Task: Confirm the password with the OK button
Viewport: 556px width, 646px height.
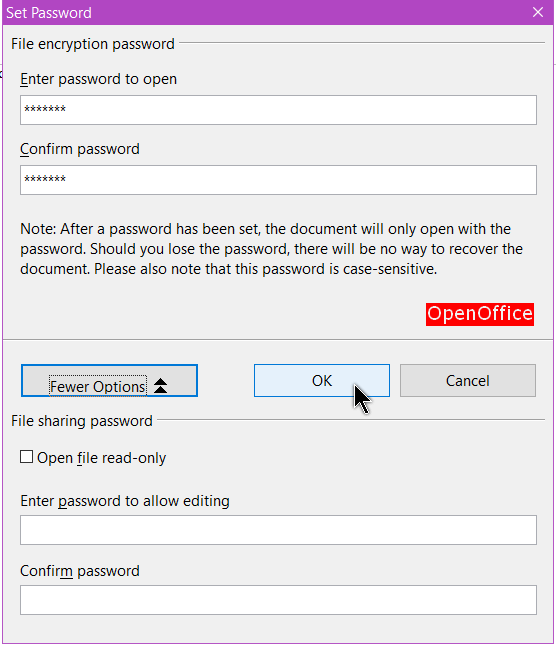Action: (322, 380)
